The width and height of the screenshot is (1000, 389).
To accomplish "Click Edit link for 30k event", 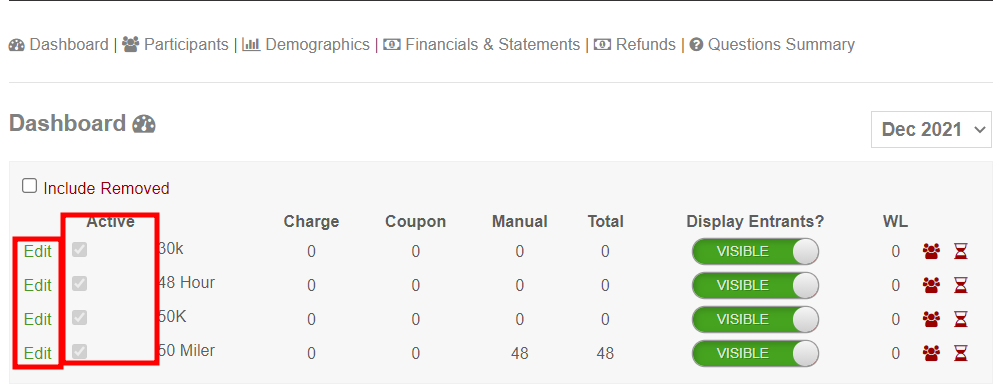I will pyautogui.click(x=38, y=251).
